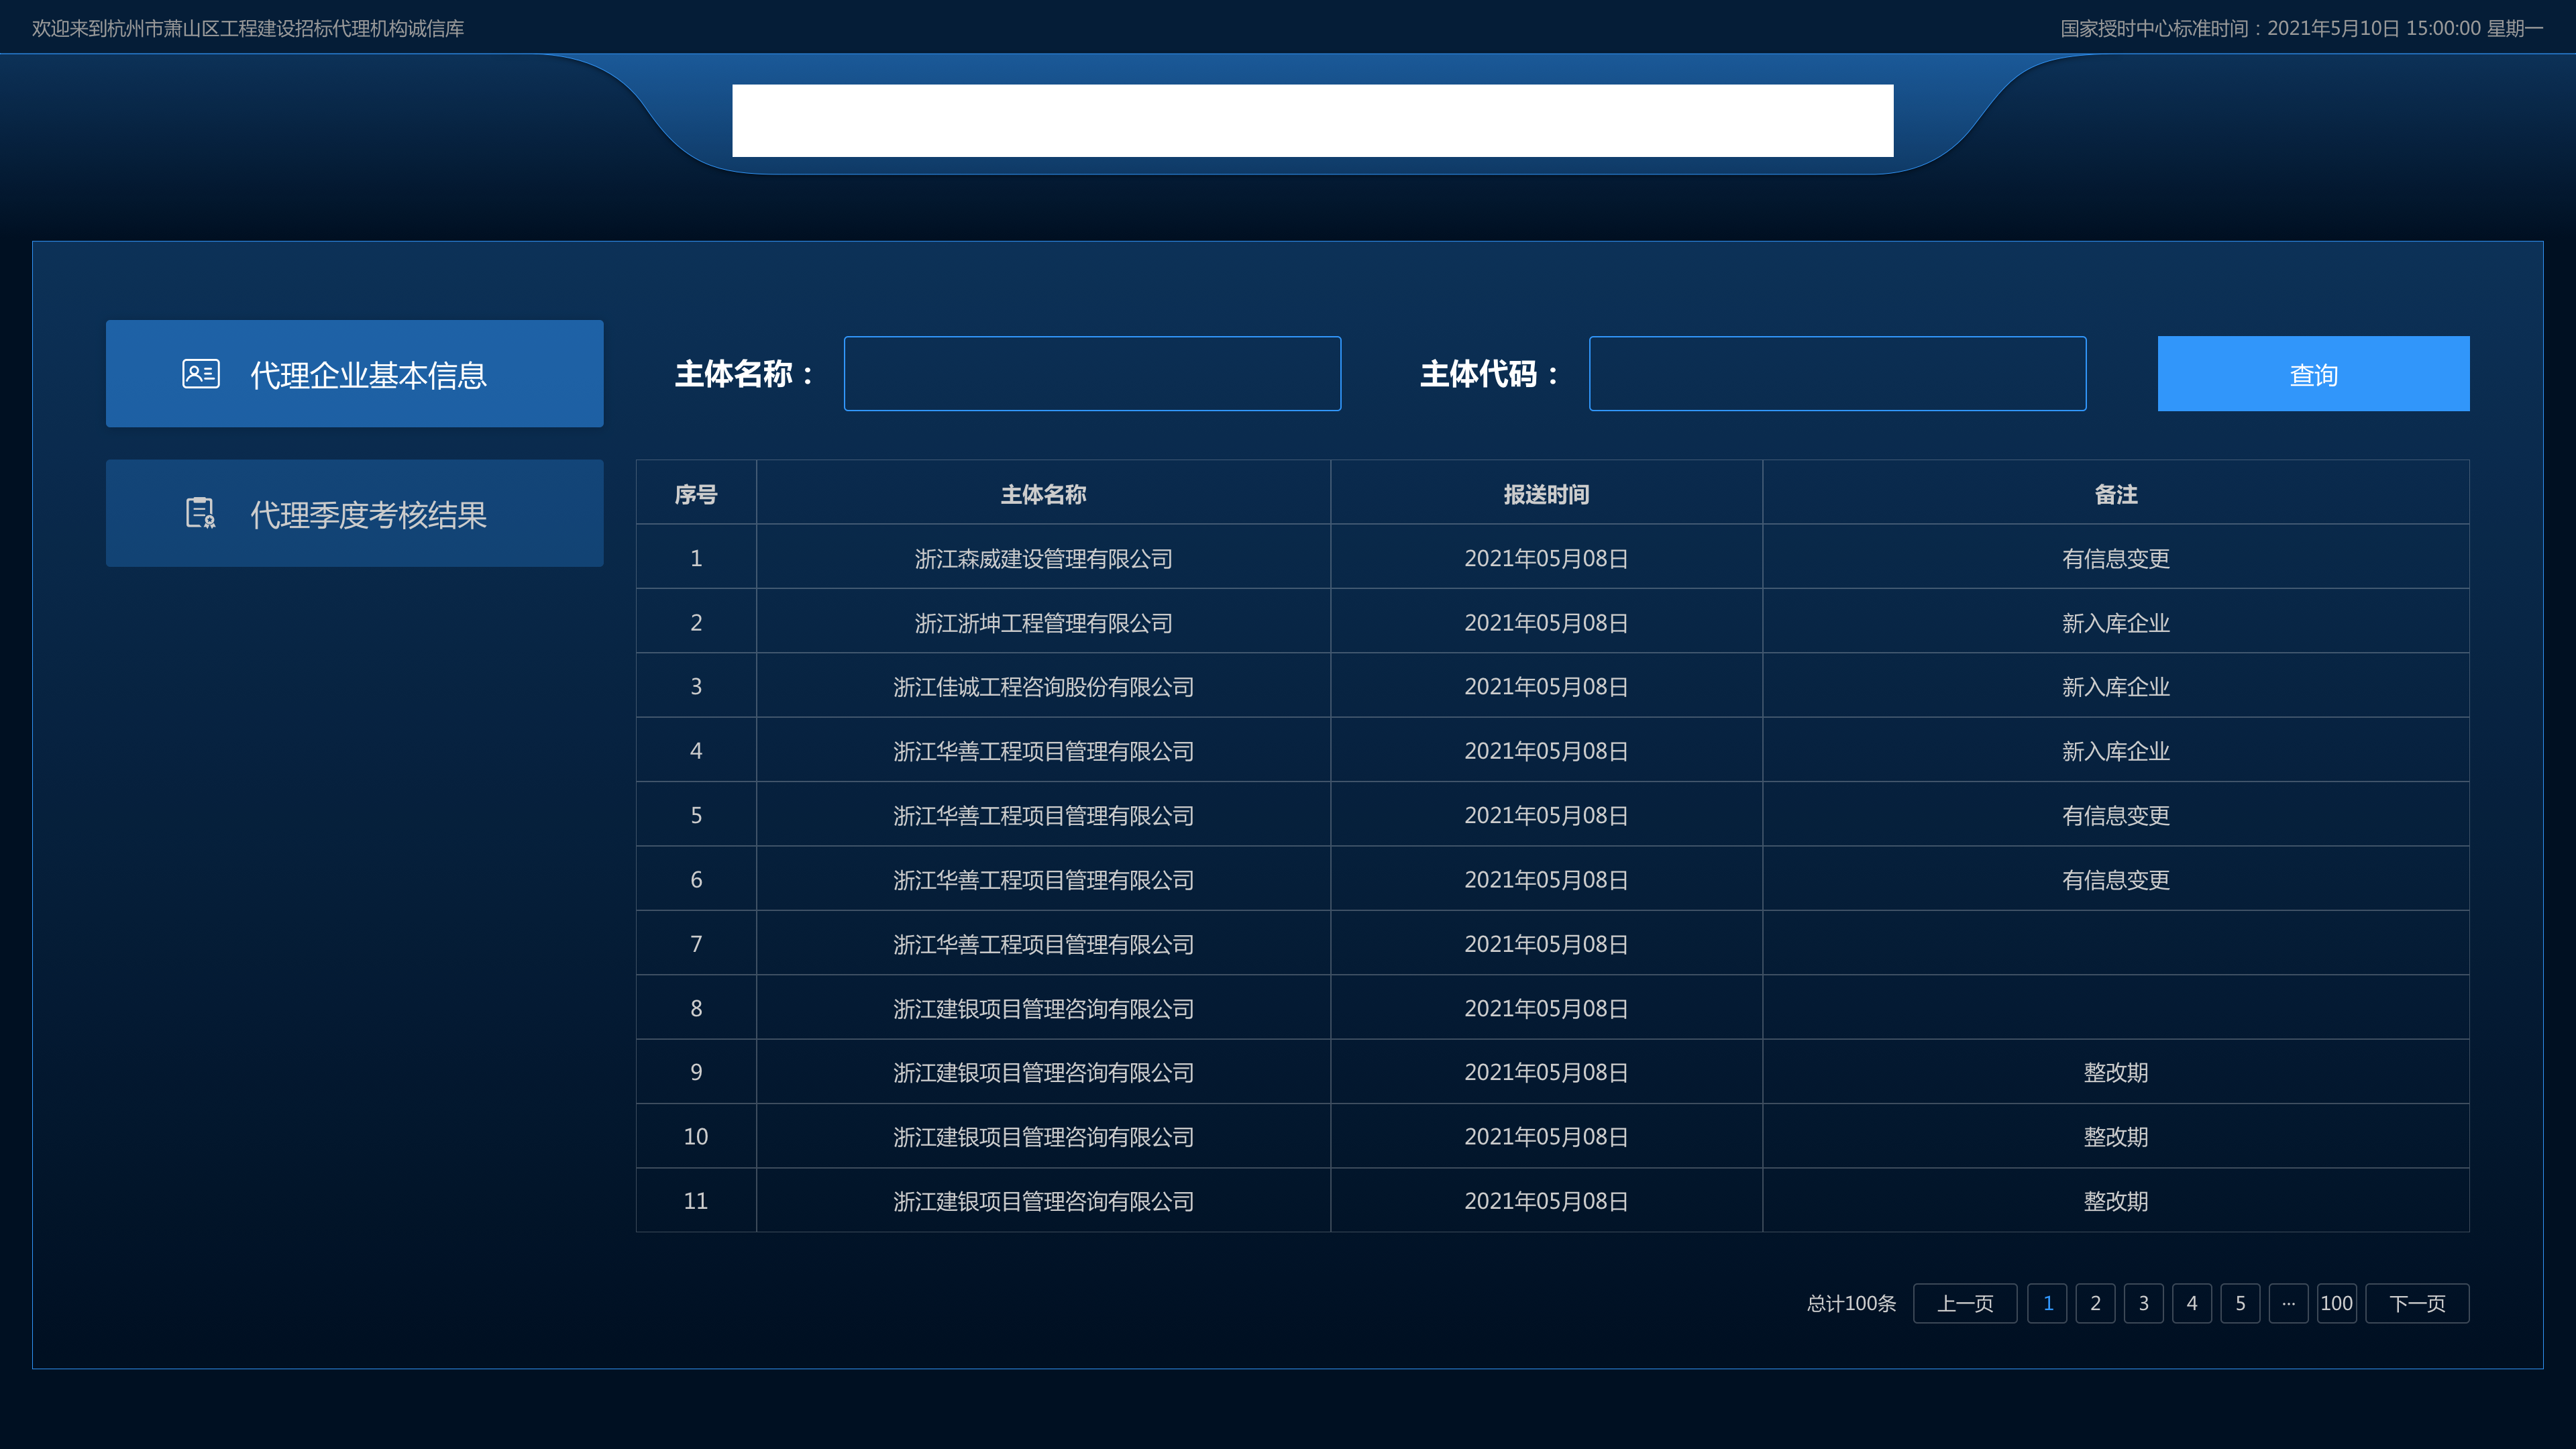The image size is (2576, 1449).
Task: Expand pagination ellipsis for more pages
Action: coord(2288,1303)
